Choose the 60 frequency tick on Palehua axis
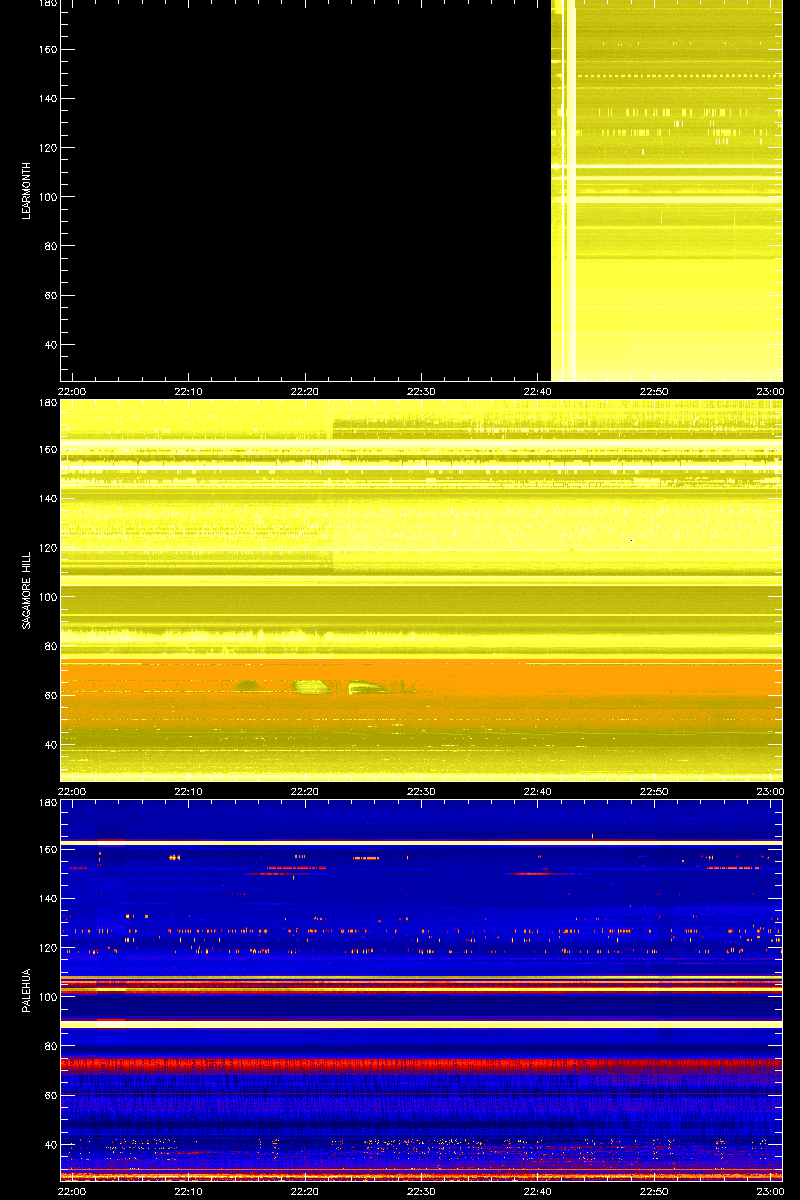Image resolution: width=800 pixels, height=1200 pixels. pyautogui.click(x=50, y=1095)
